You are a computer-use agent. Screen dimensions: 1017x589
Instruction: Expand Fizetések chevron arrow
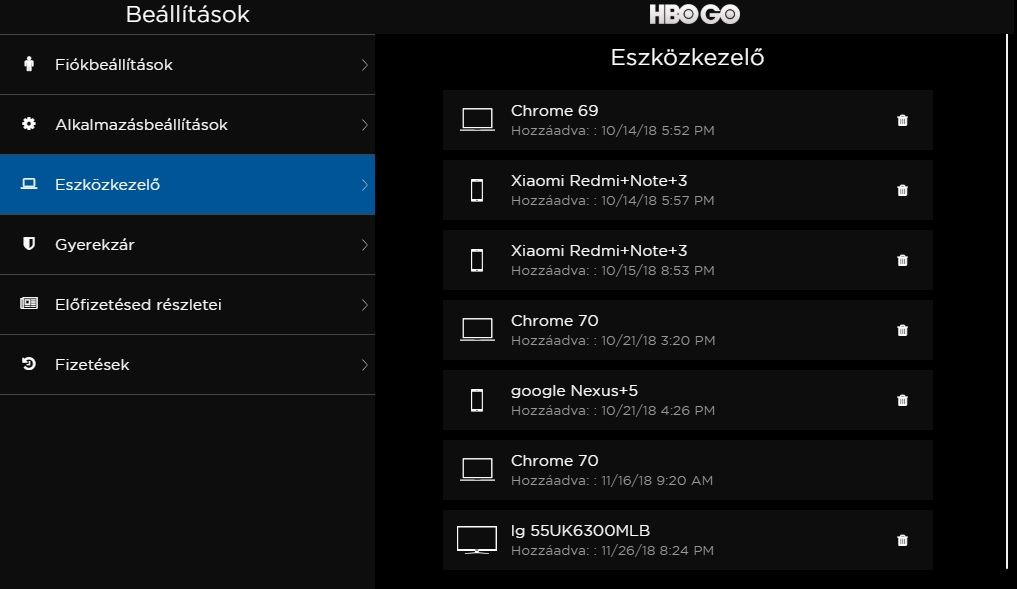(365, 365)
